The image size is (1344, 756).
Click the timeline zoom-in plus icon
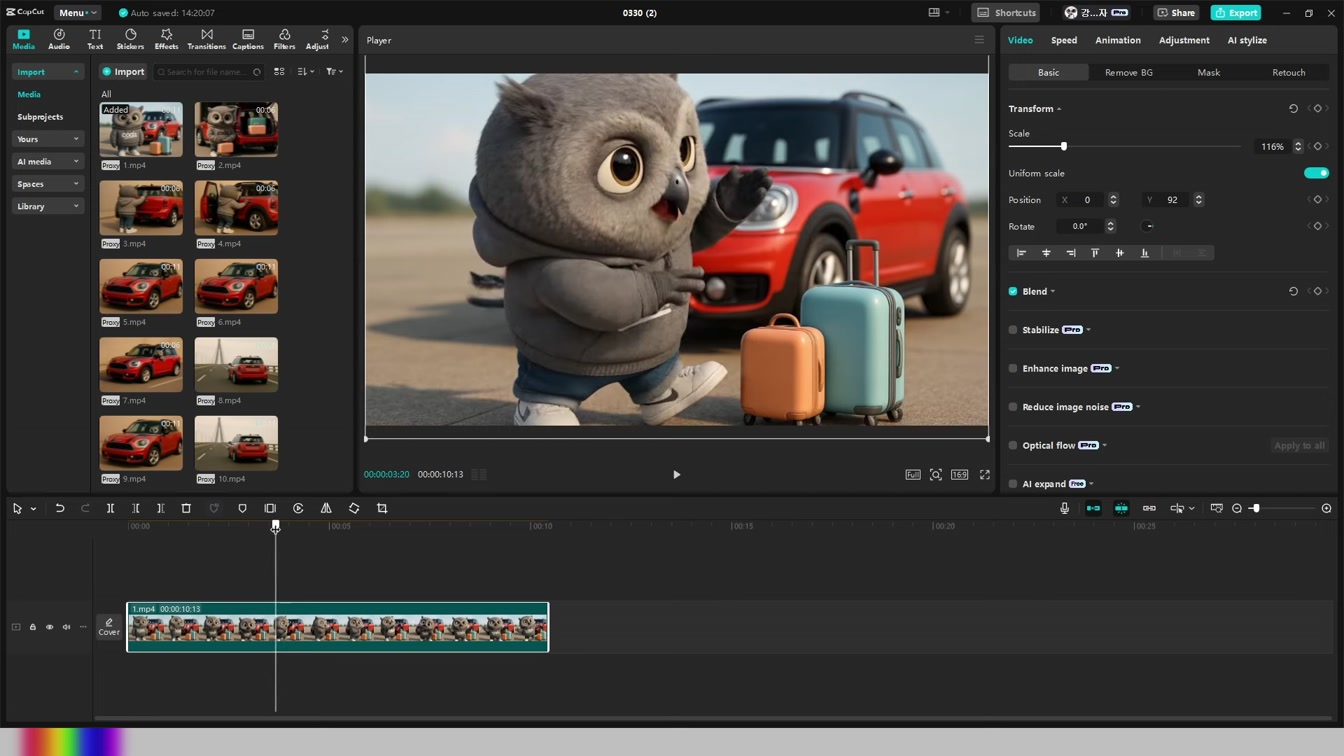point(1326,508)
